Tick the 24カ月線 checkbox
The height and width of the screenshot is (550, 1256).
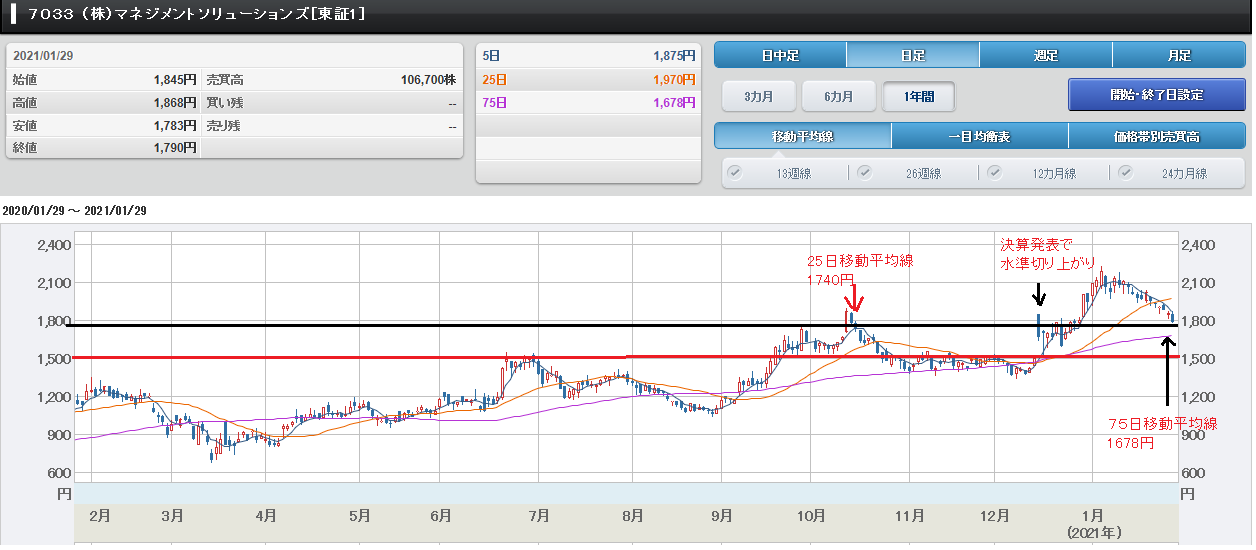pos(1125,172)
